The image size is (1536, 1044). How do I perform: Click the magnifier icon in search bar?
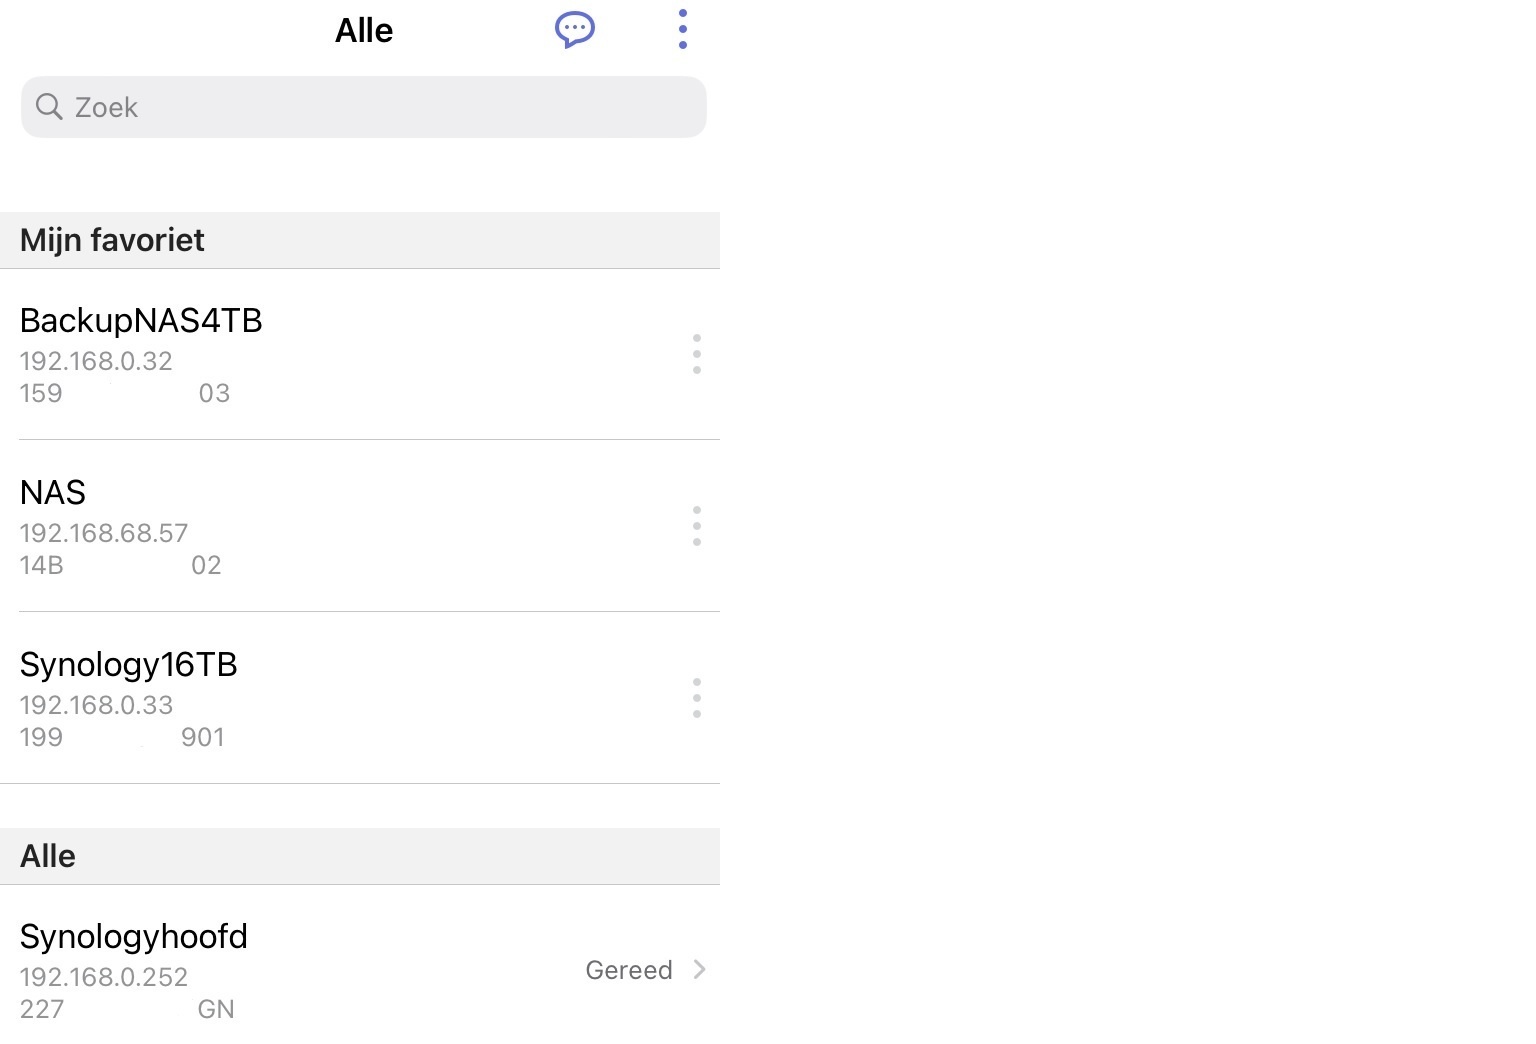[x=49, y=106]
